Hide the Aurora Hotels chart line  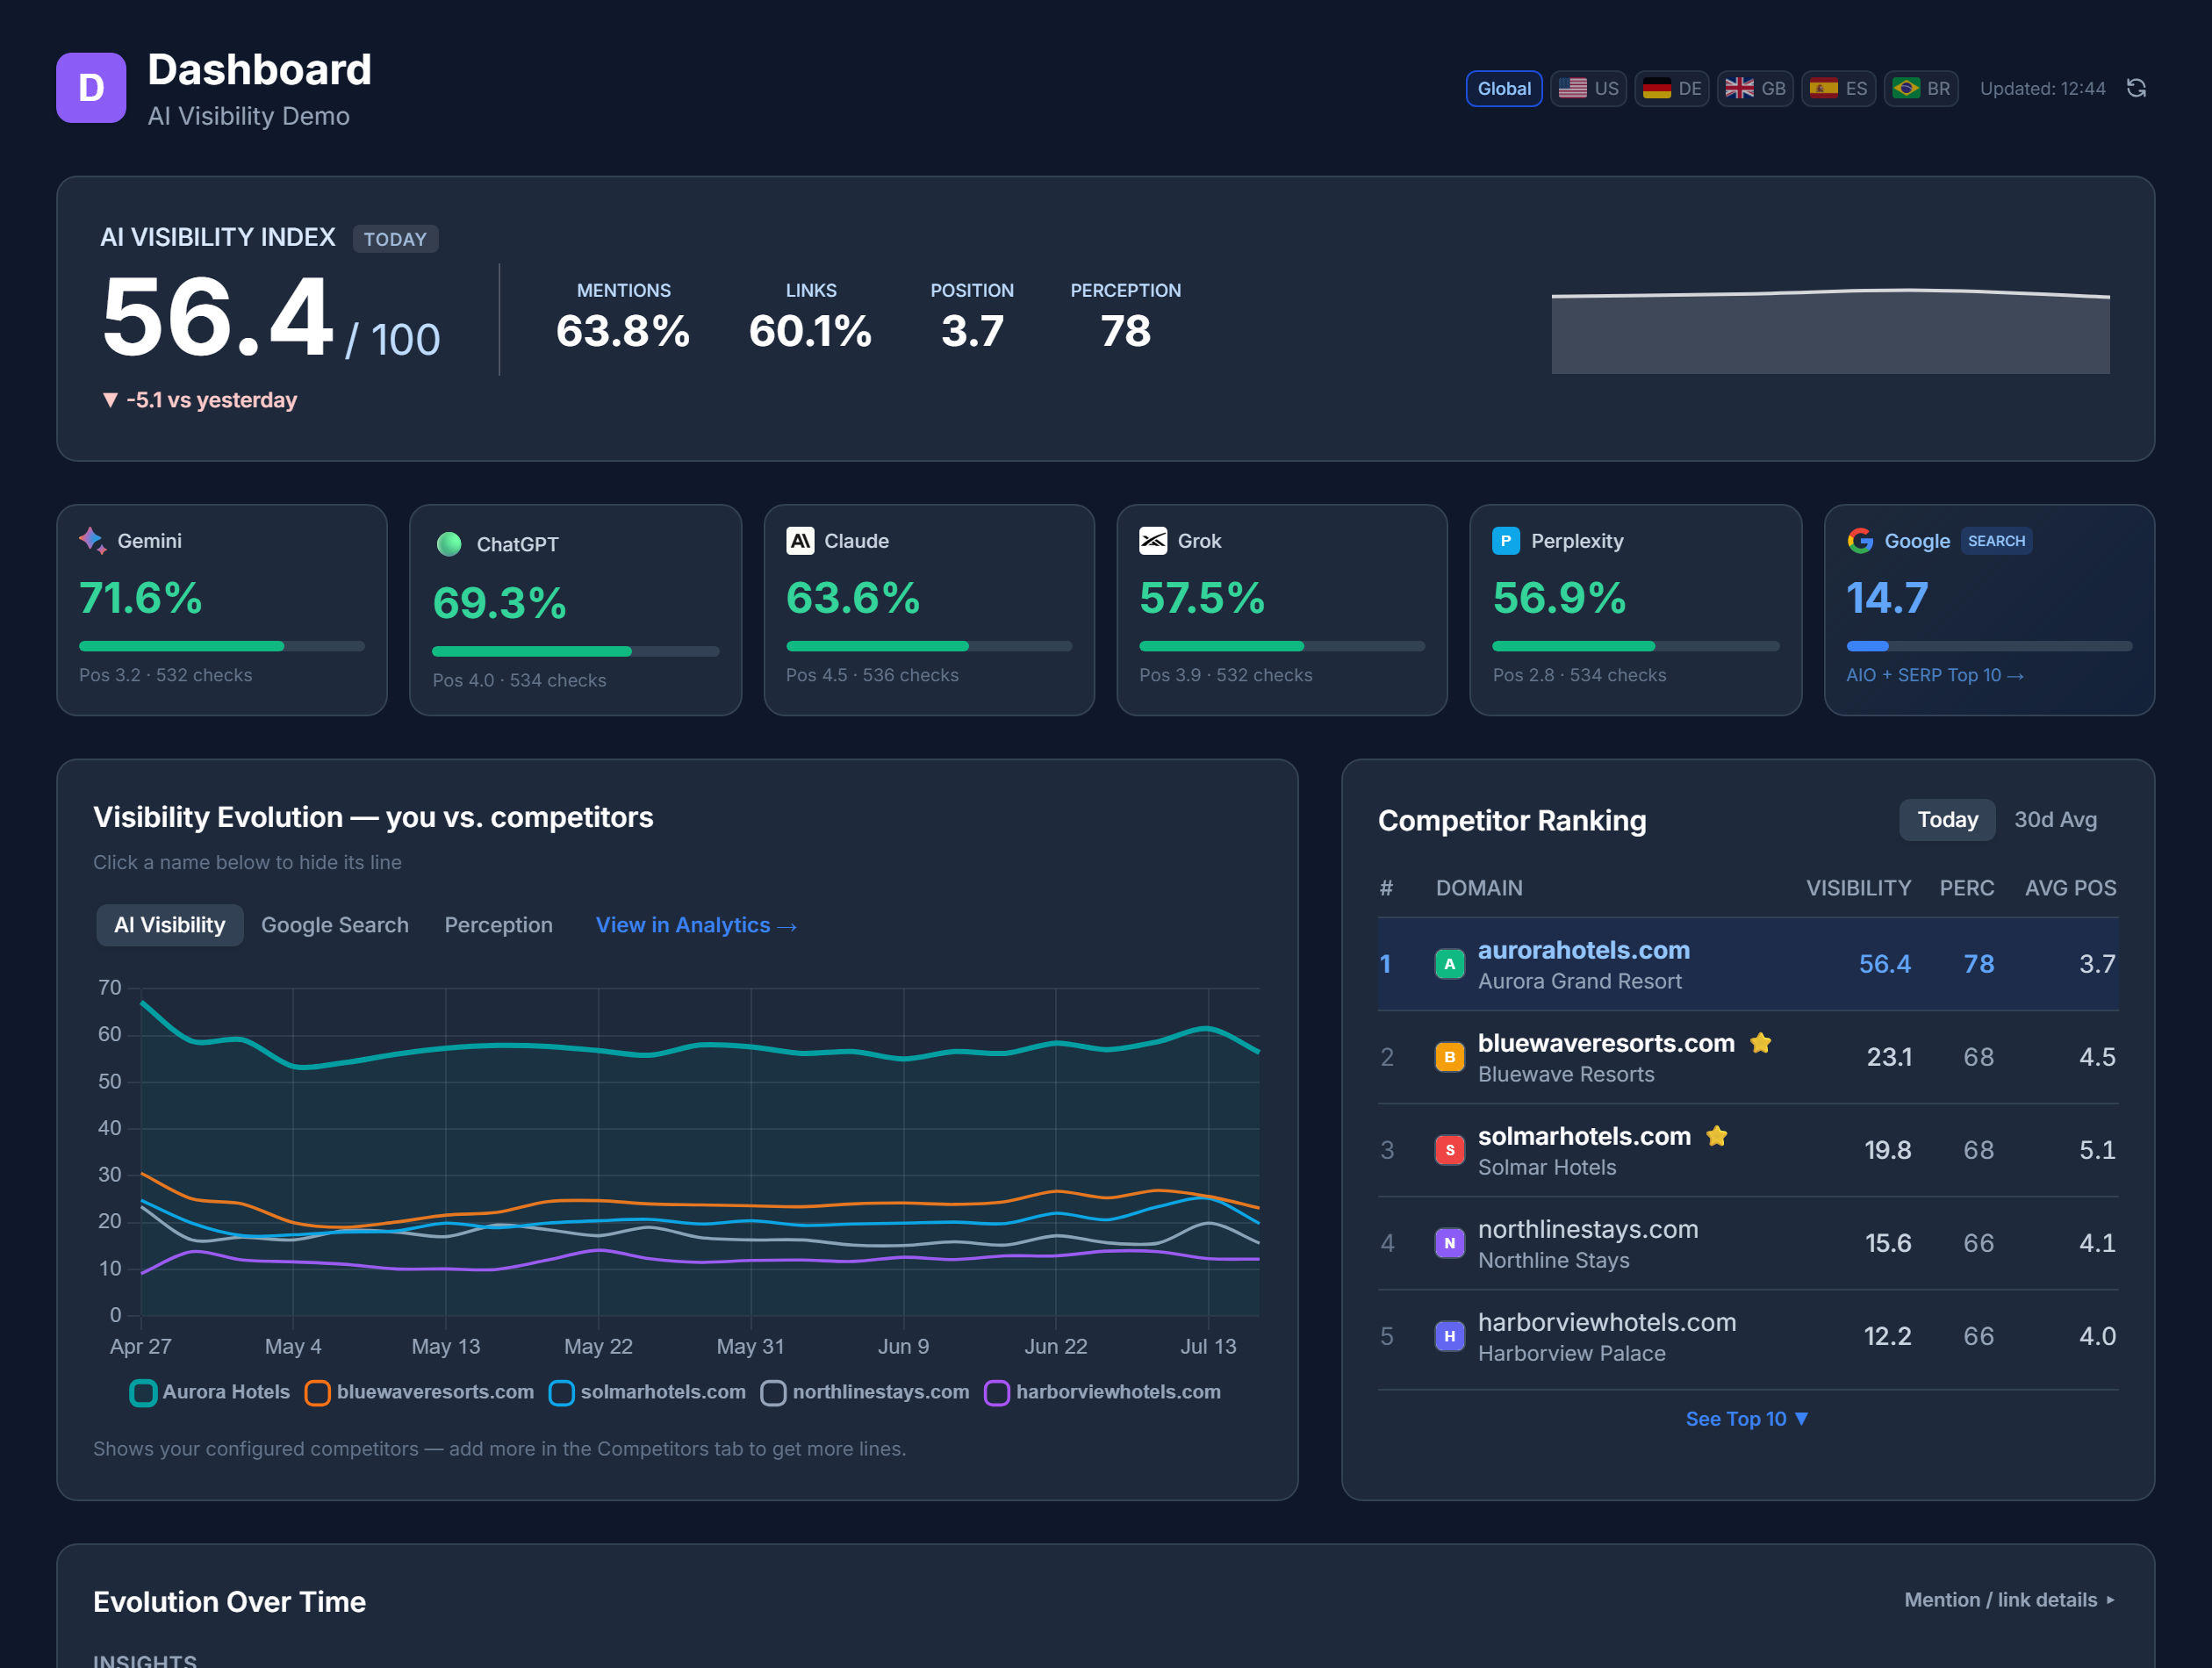[x=210, y=1392]
